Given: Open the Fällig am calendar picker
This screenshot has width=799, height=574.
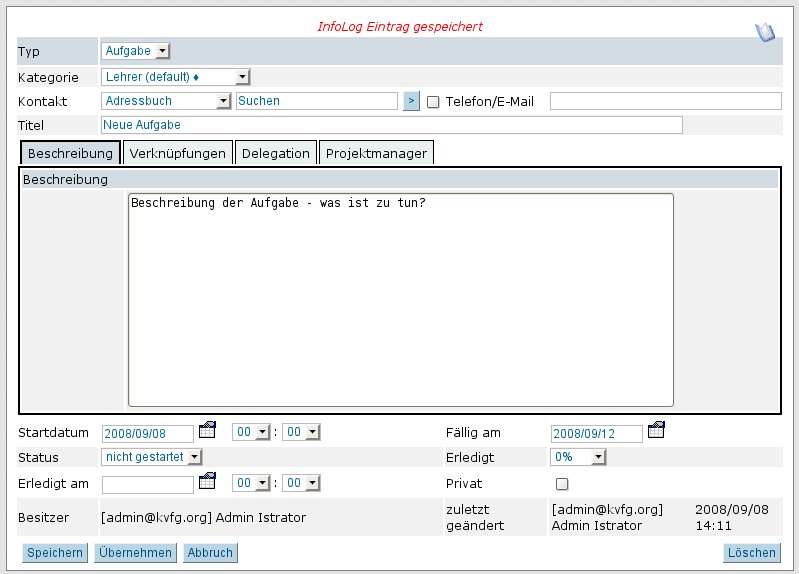Looking at the screenshot, I should pos(656,431).
